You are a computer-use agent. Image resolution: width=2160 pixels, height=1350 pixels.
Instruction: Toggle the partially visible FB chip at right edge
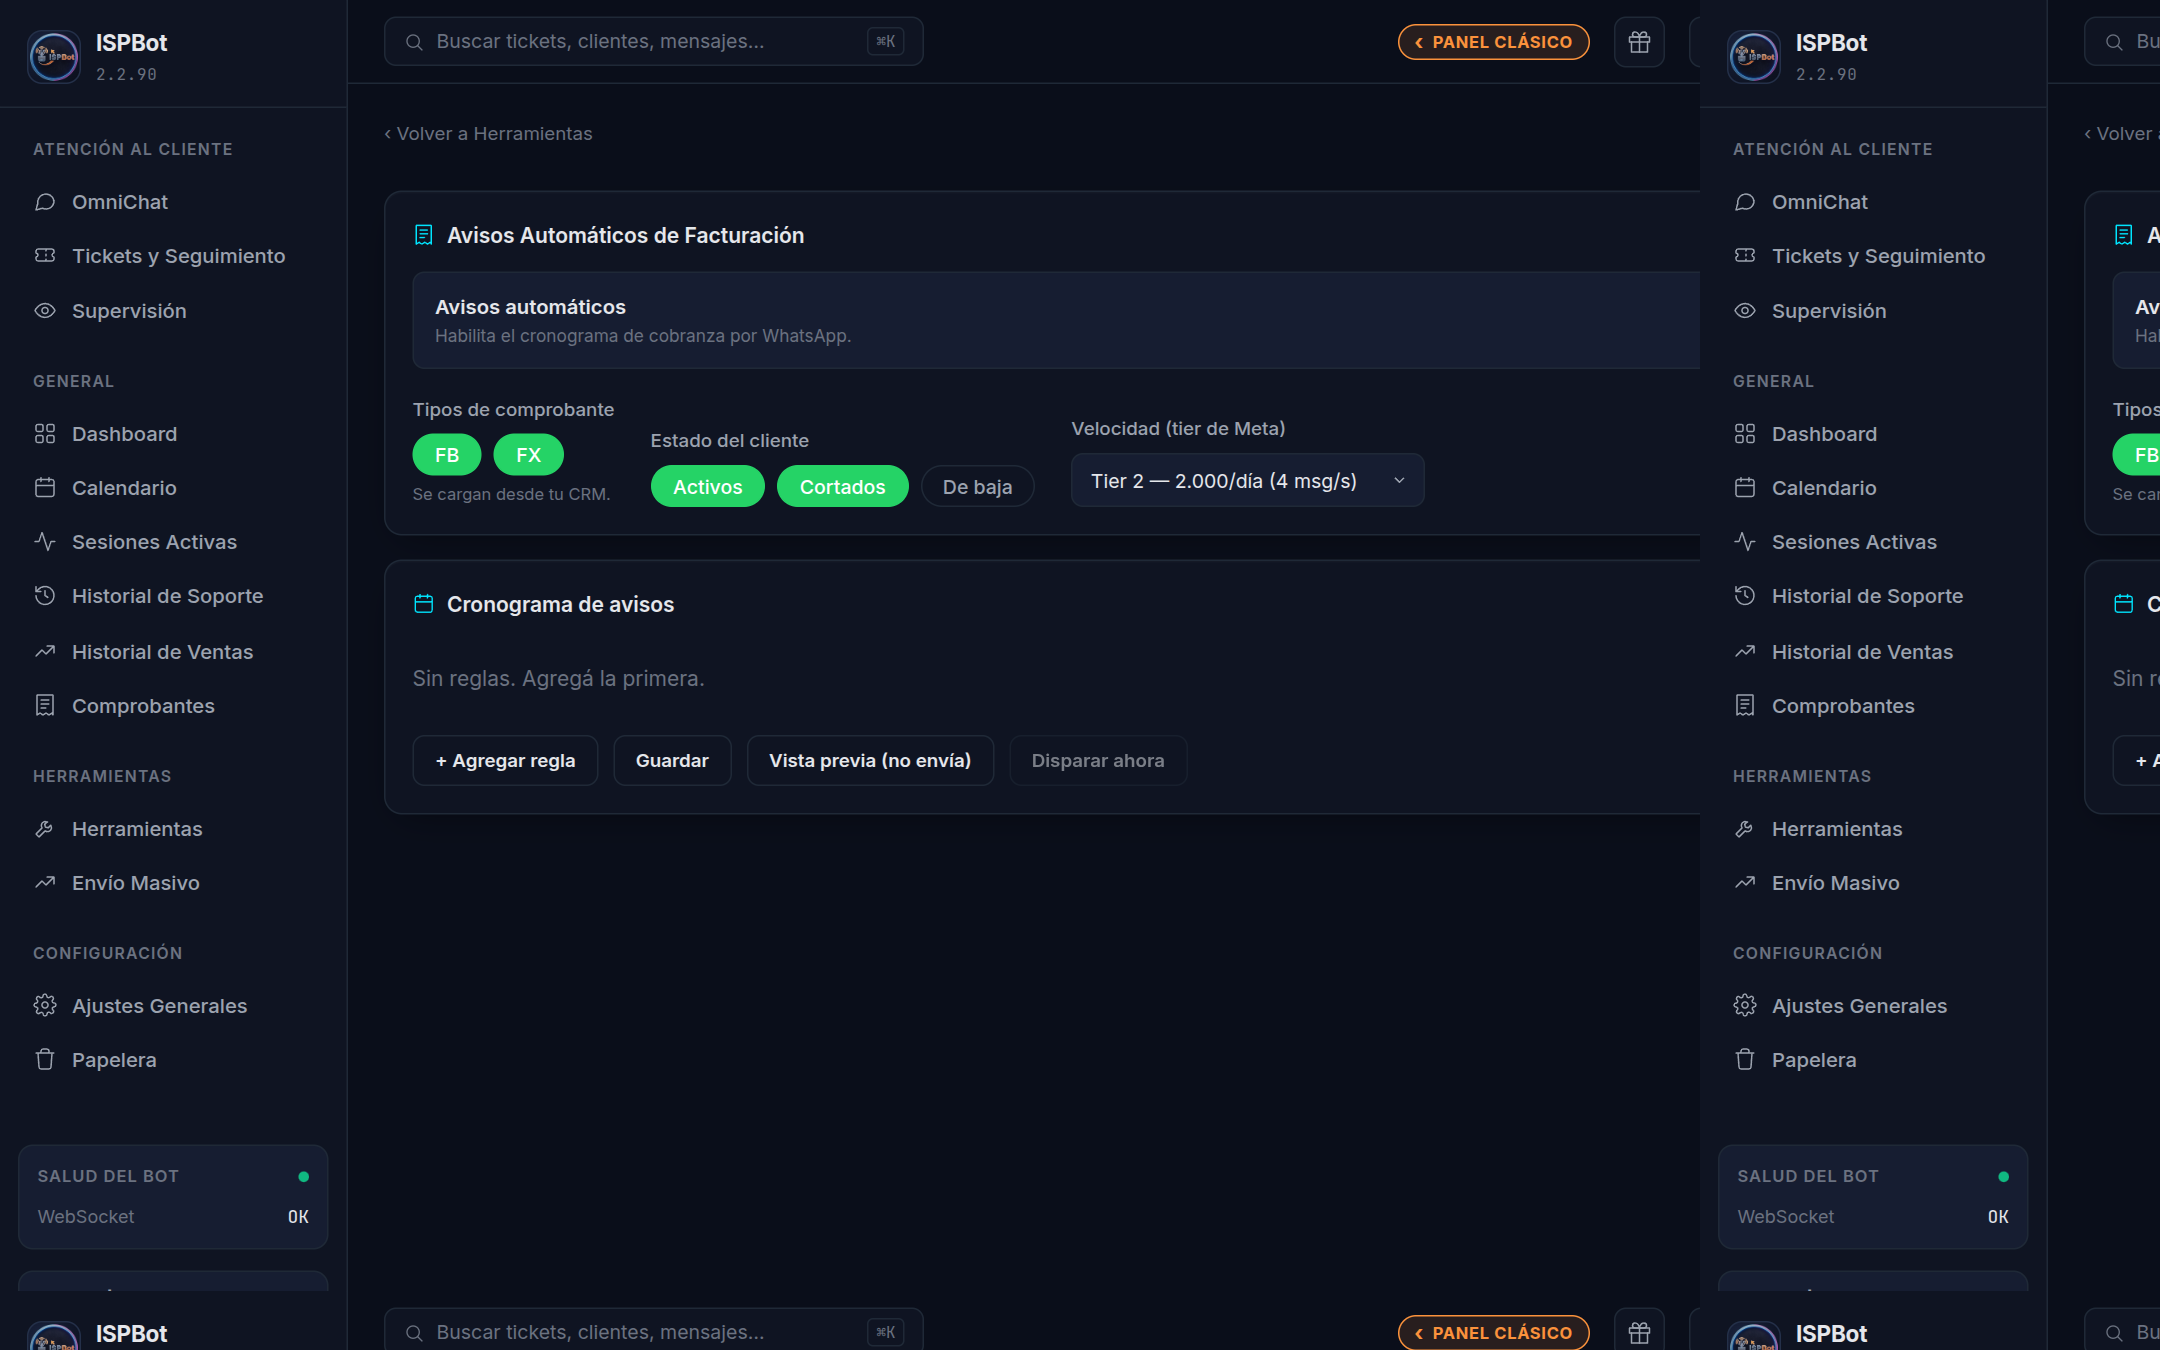[2137, 455]
